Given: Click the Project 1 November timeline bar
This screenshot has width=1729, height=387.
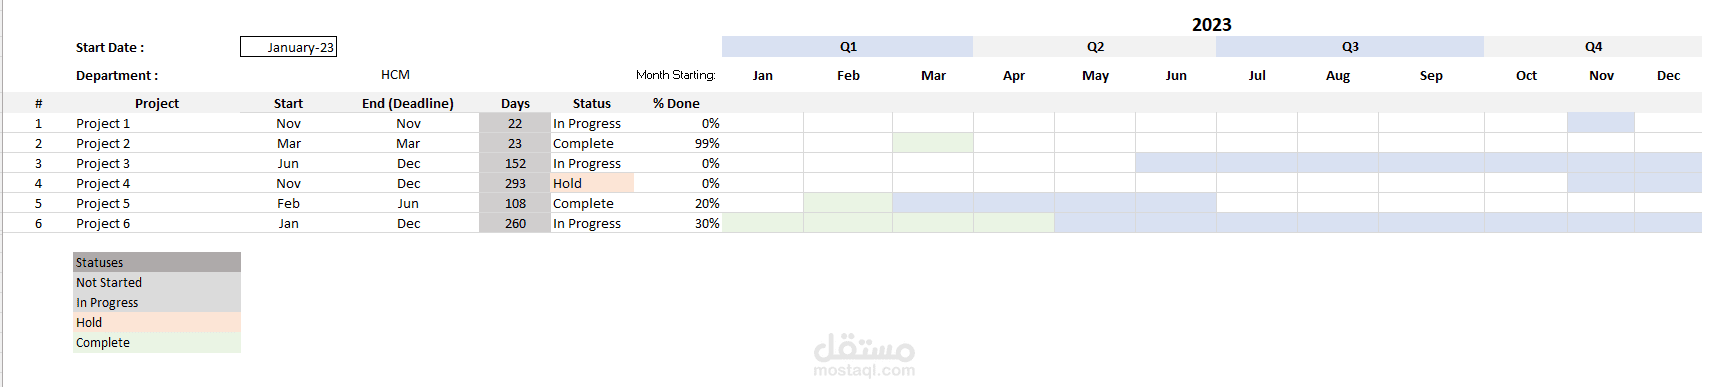Looking at the screenshot, I should click(1601, 123).
